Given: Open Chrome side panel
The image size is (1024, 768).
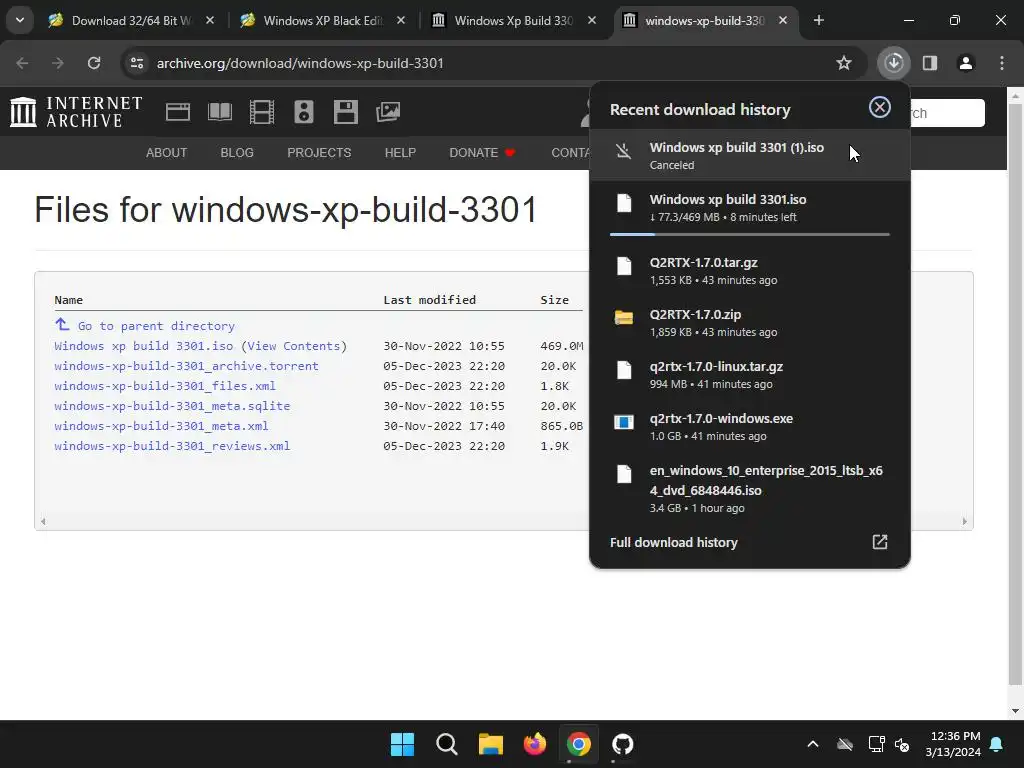Looking at the screenshot, I should click(930, 63).
